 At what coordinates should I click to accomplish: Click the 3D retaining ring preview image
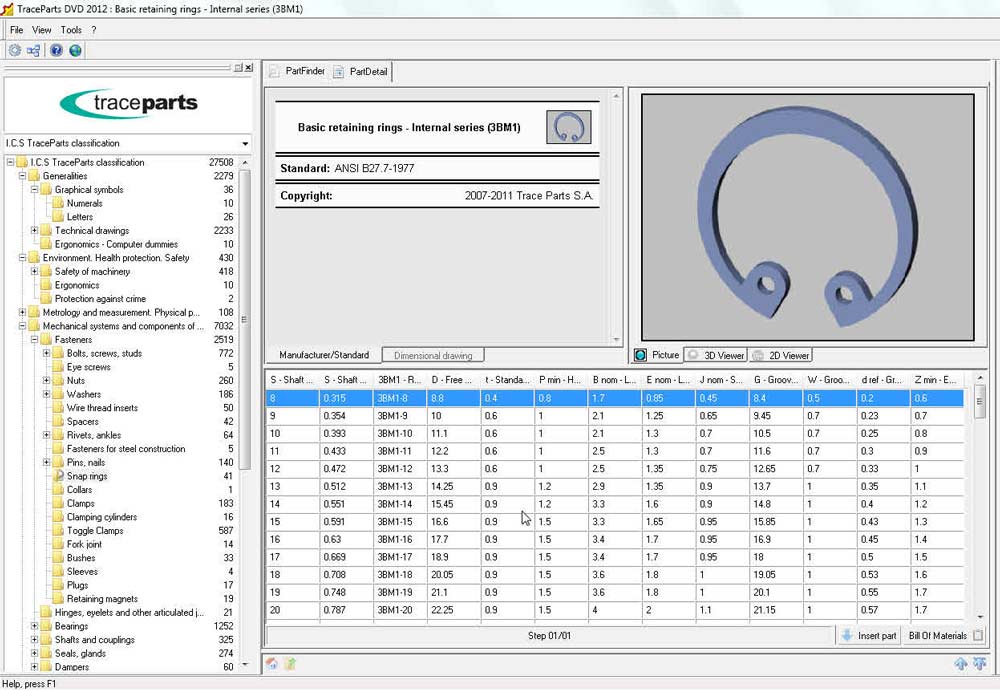(807, 217)
